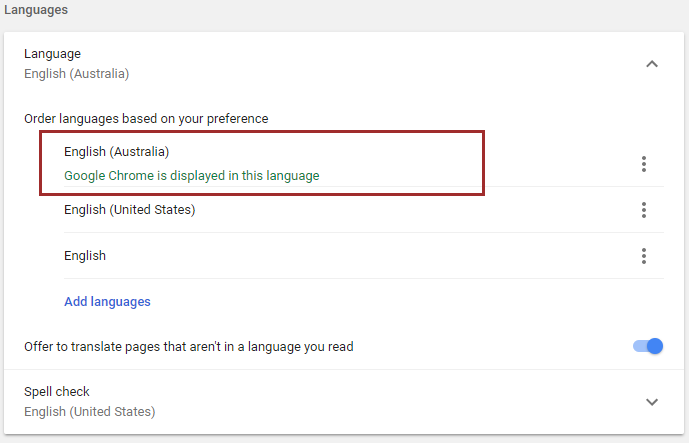Viewport: 689px width, 443px height.
Task: Select the plain English list entry
Action: point(85,256)
